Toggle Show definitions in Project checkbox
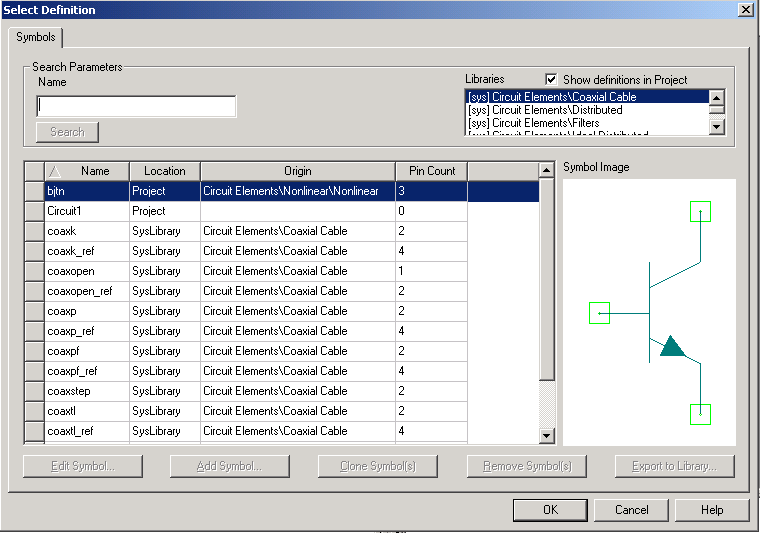 551,79
